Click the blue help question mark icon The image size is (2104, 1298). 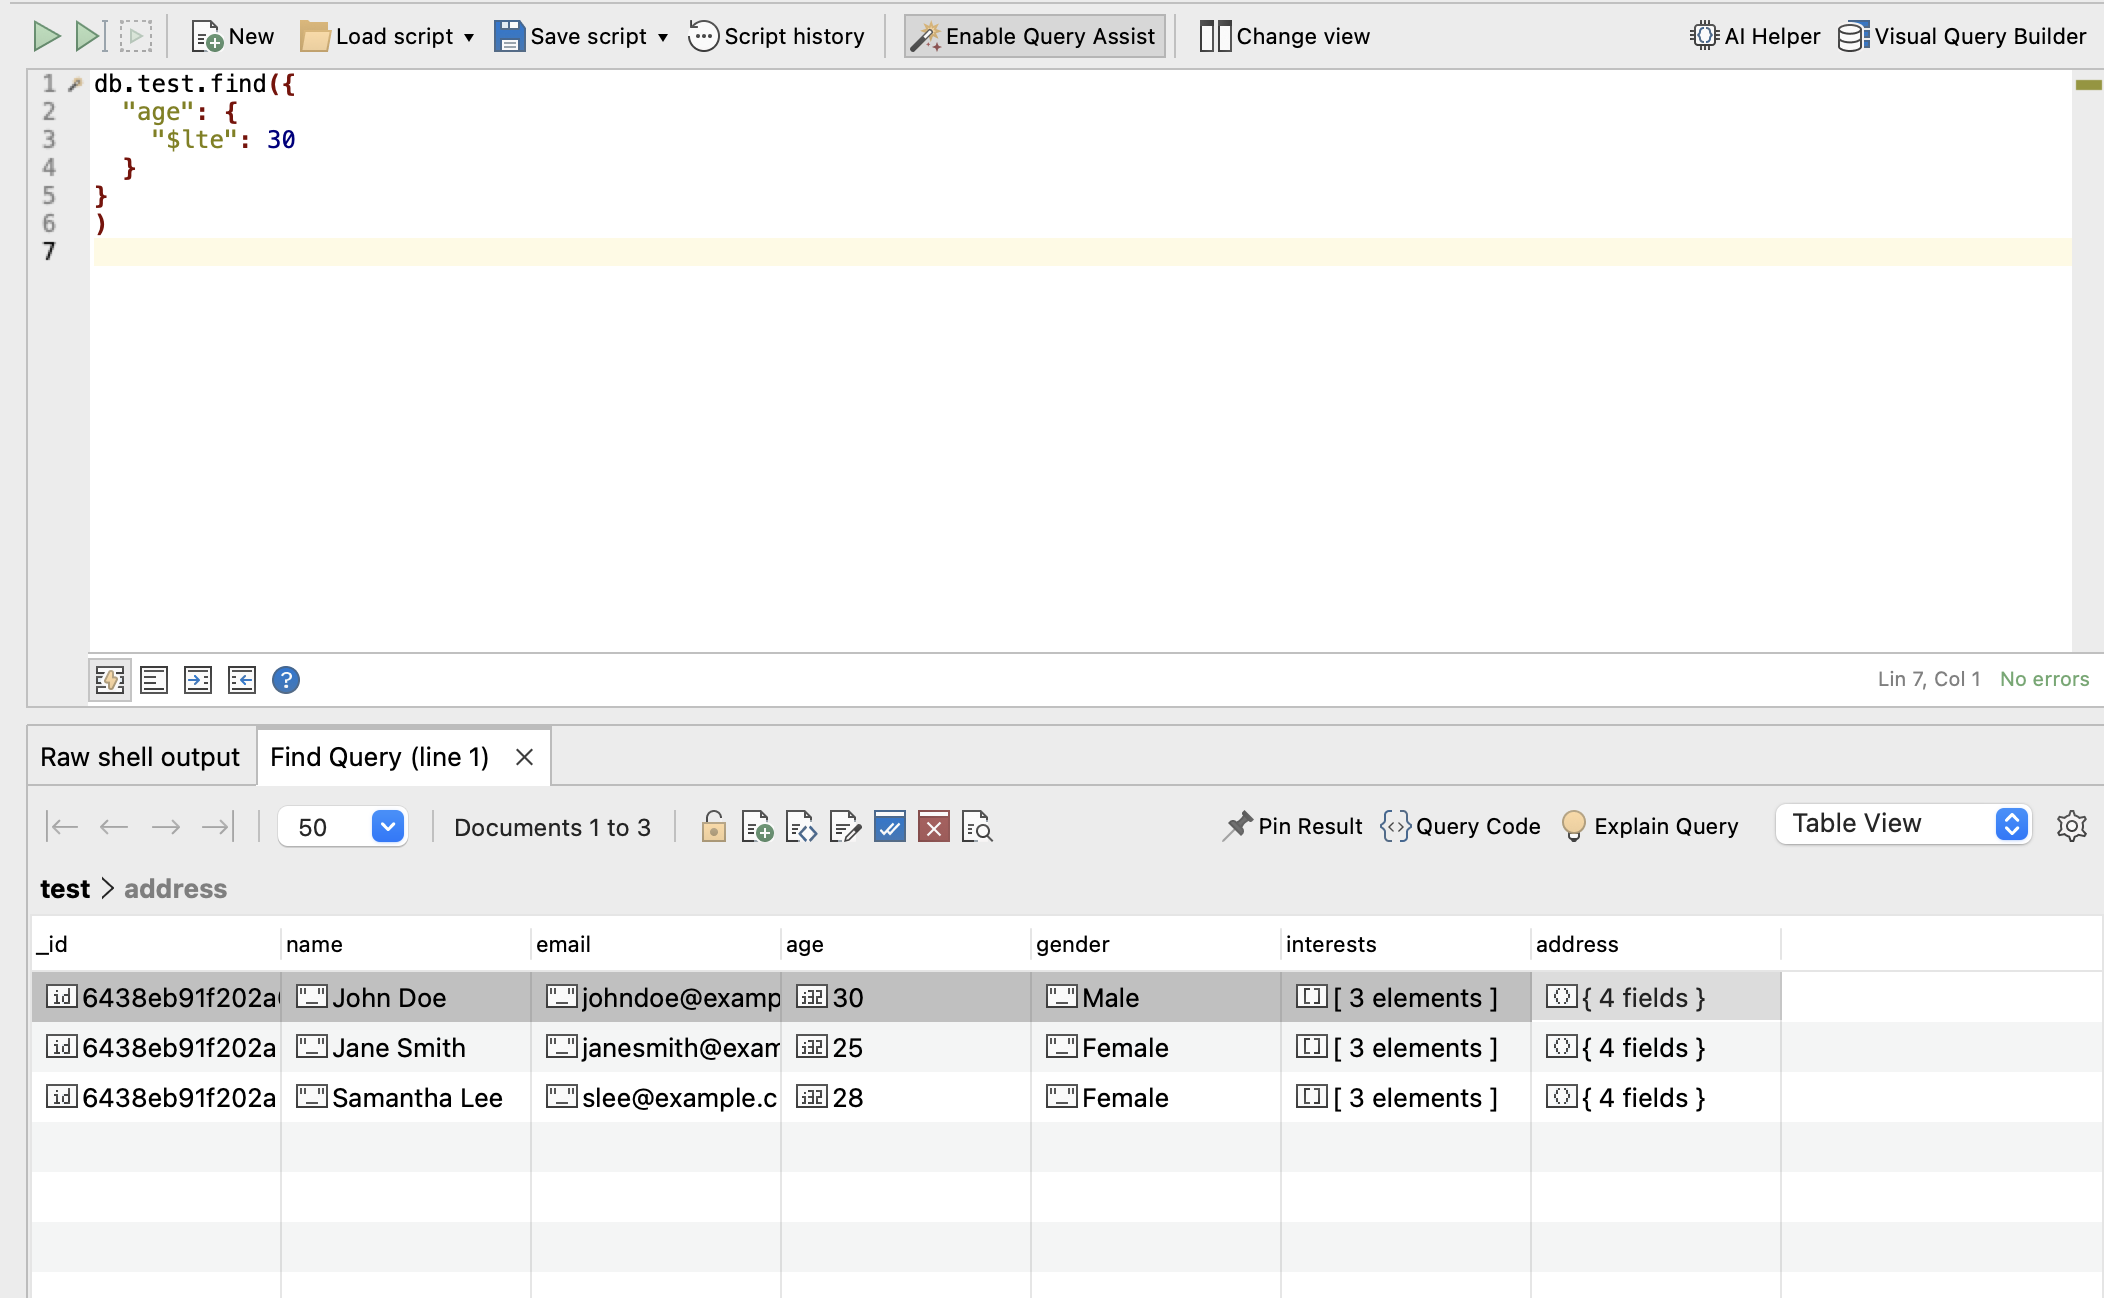(286, 680)
